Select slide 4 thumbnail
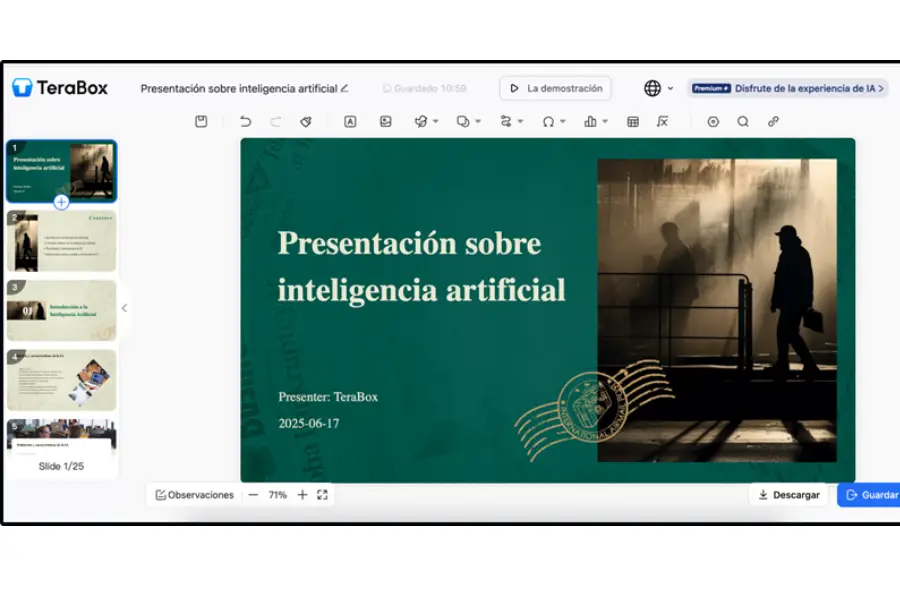The height and width of the screenshot is (600, 900). point(61,380)
